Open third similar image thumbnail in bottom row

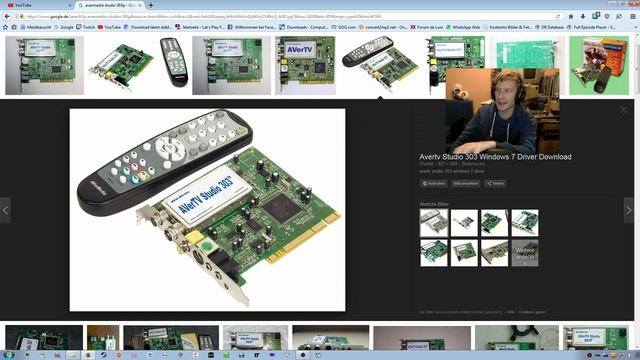point(494,253)
